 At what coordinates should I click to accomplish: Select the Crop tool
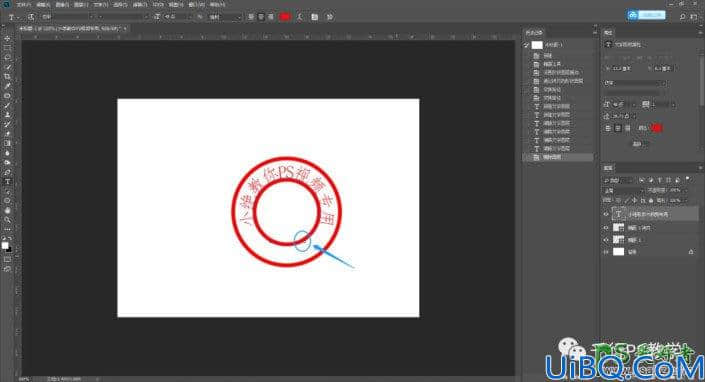[x=7, y=76]
